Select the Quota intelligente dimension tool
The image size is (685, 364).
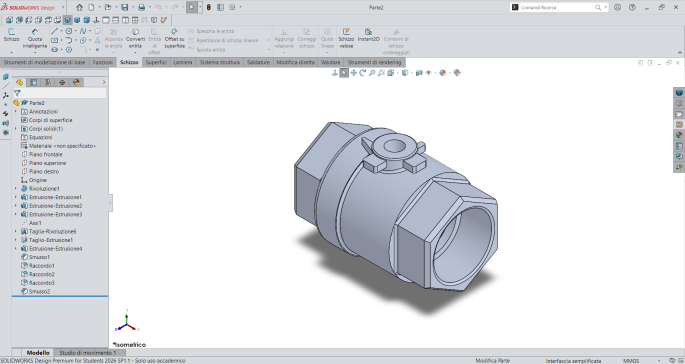(35, 38)
